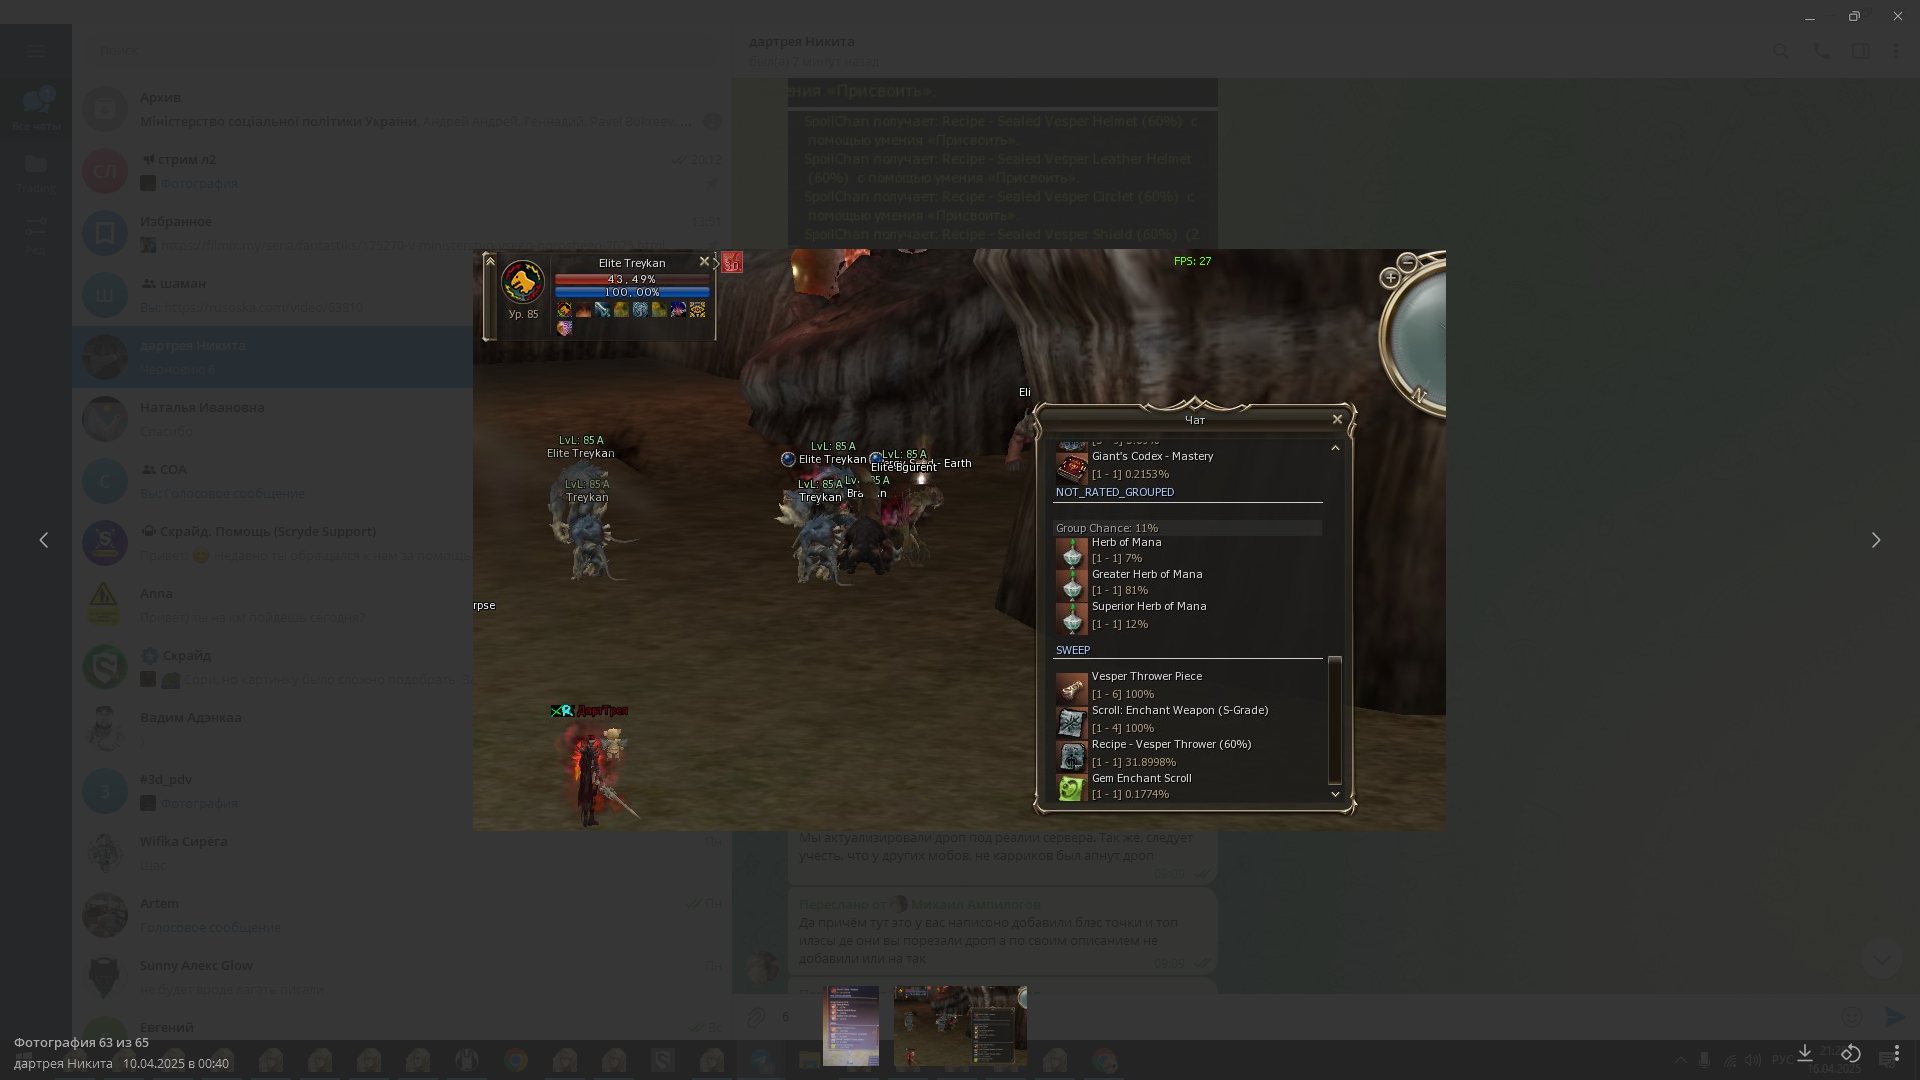
Task: Collapse the target window with its arrow
Action: pyautogui.click(x=490, y=261)
